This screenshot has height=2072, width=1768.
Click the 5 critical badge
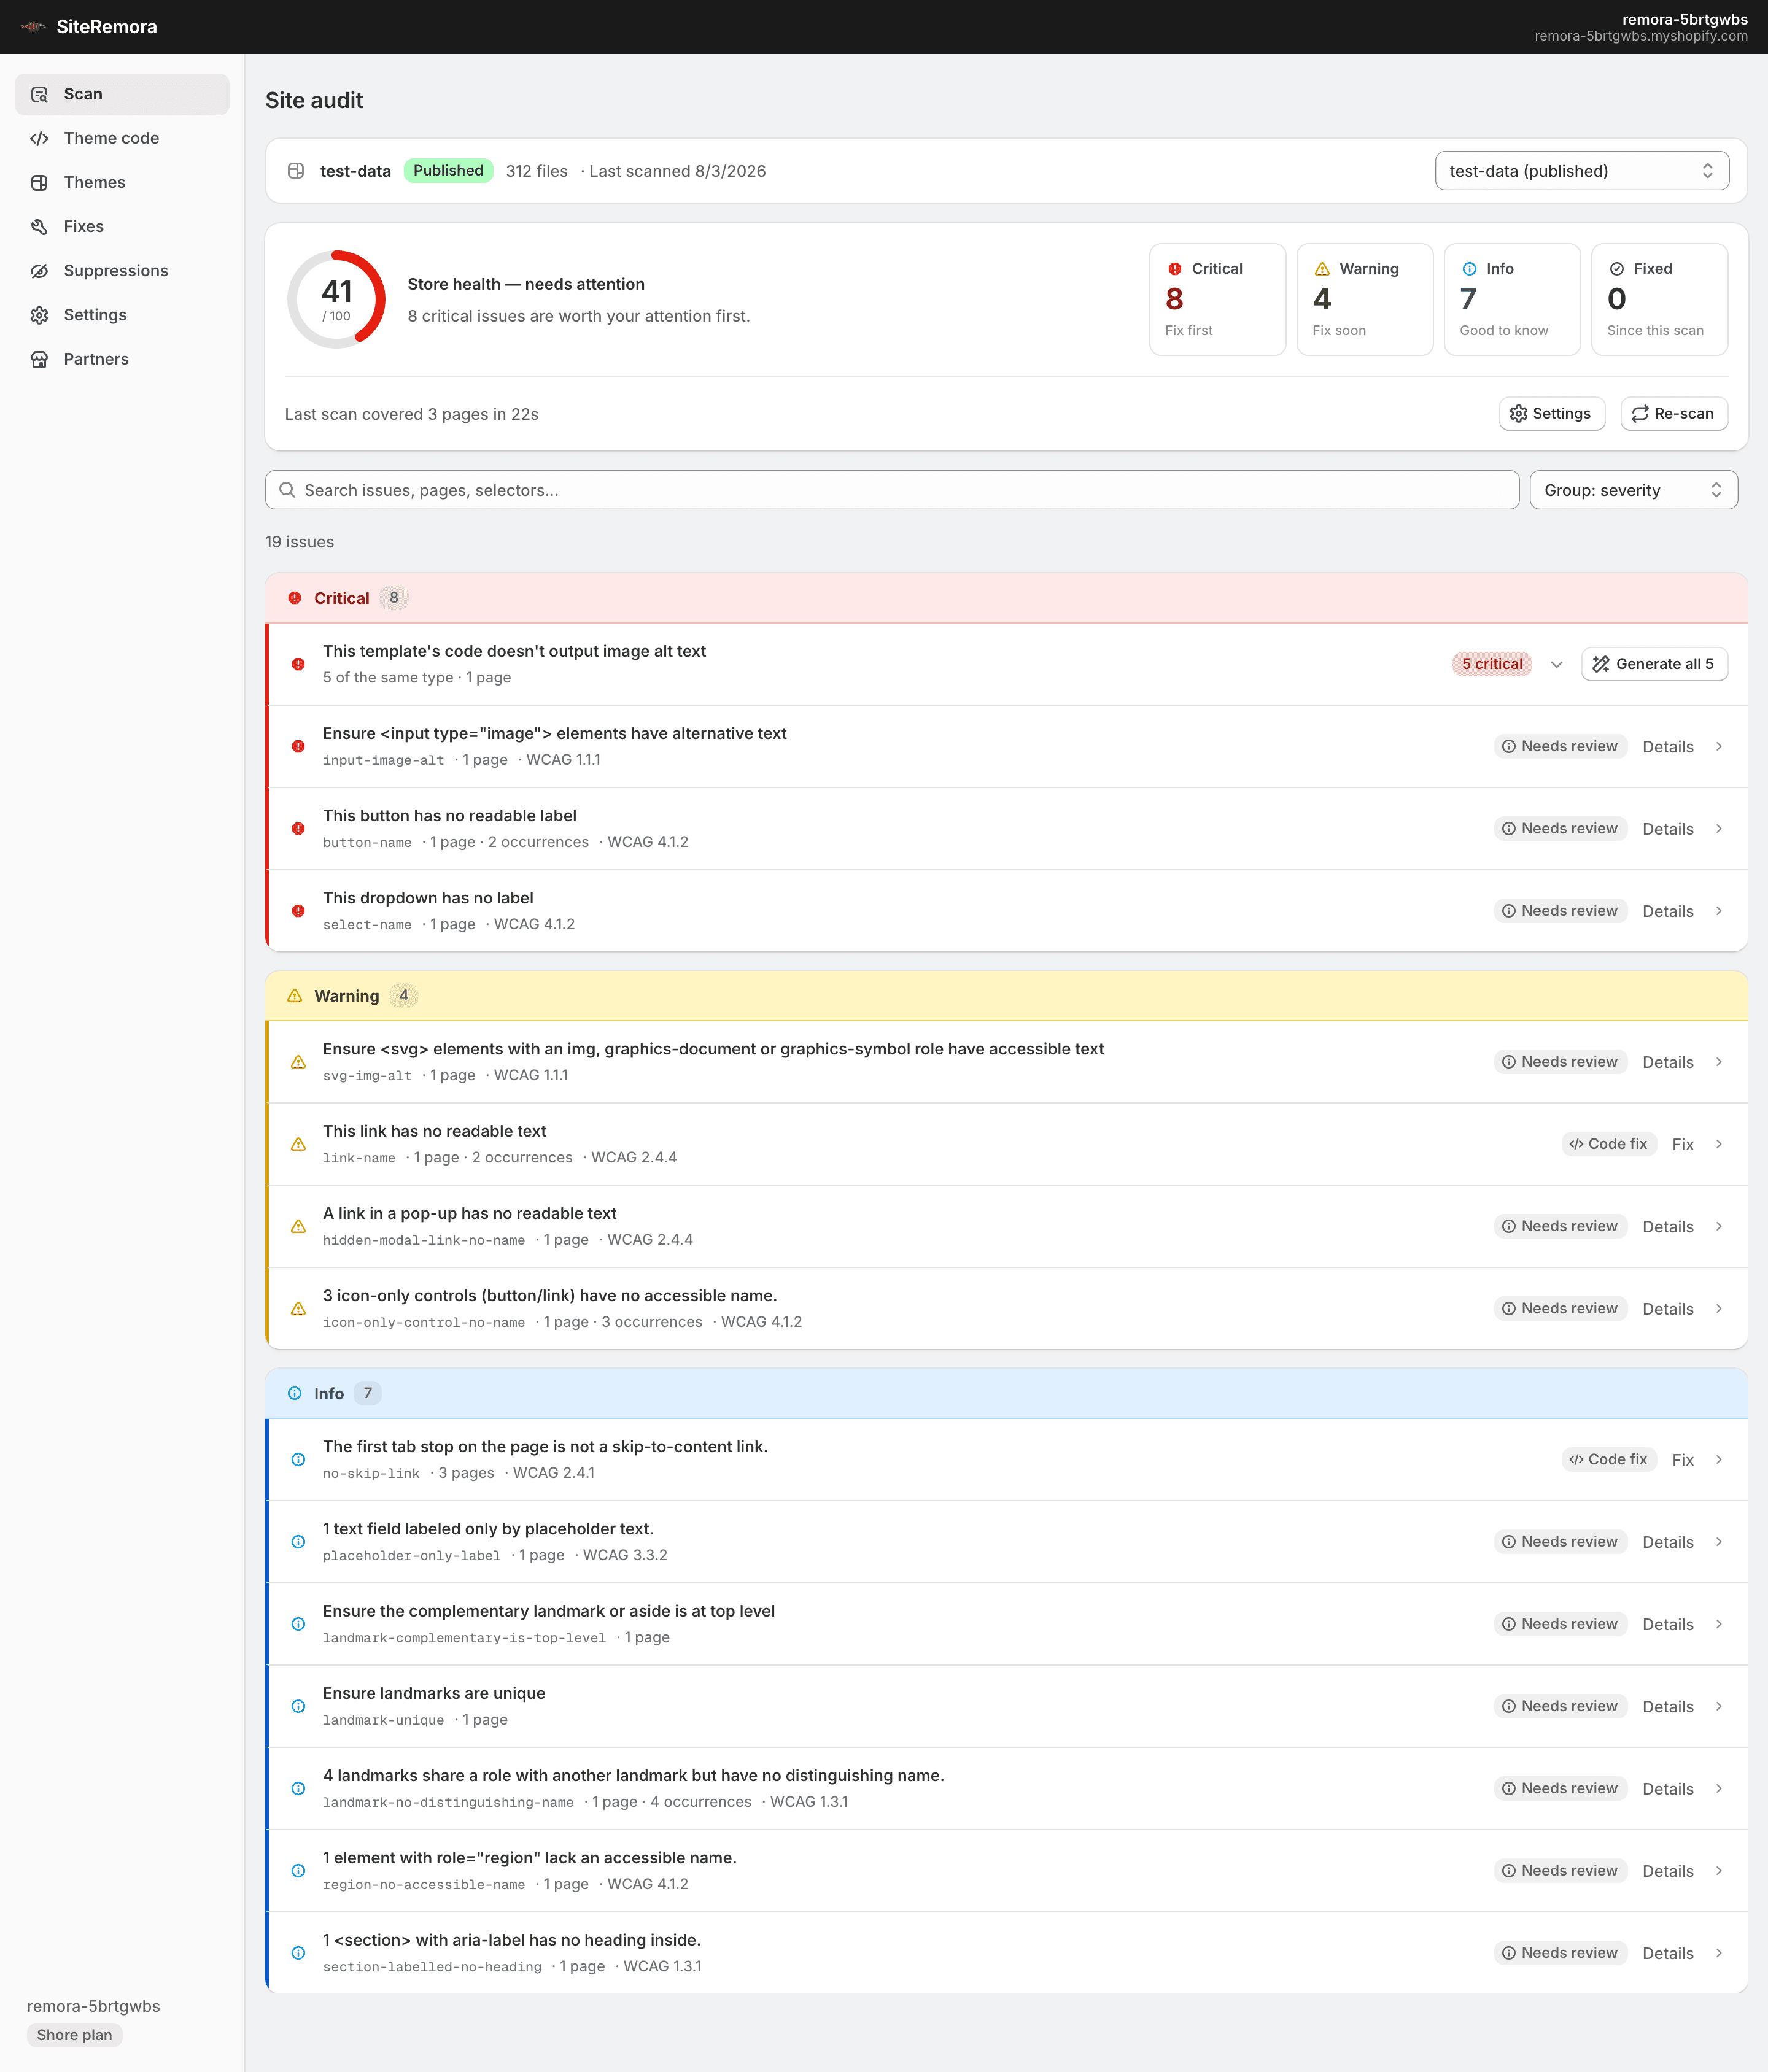pos(1491,664)
